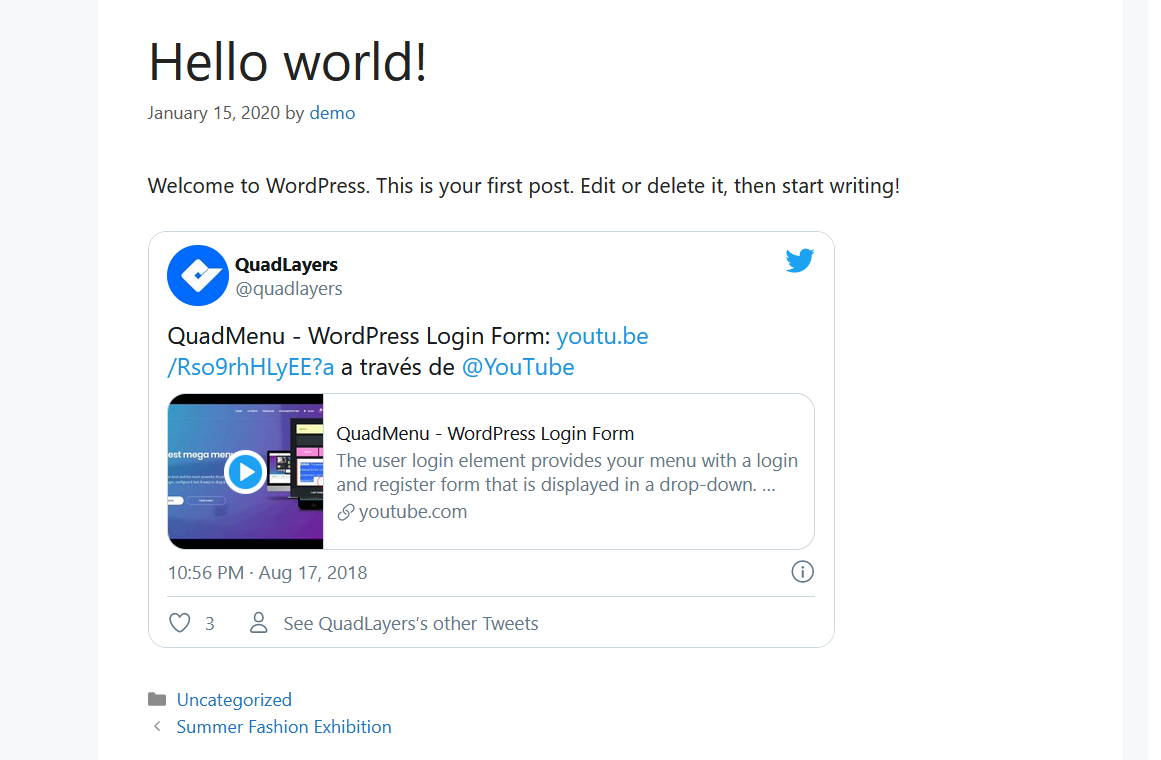Play the embedded video thumbnail
1161x760 pixels.
click(245, 472)
